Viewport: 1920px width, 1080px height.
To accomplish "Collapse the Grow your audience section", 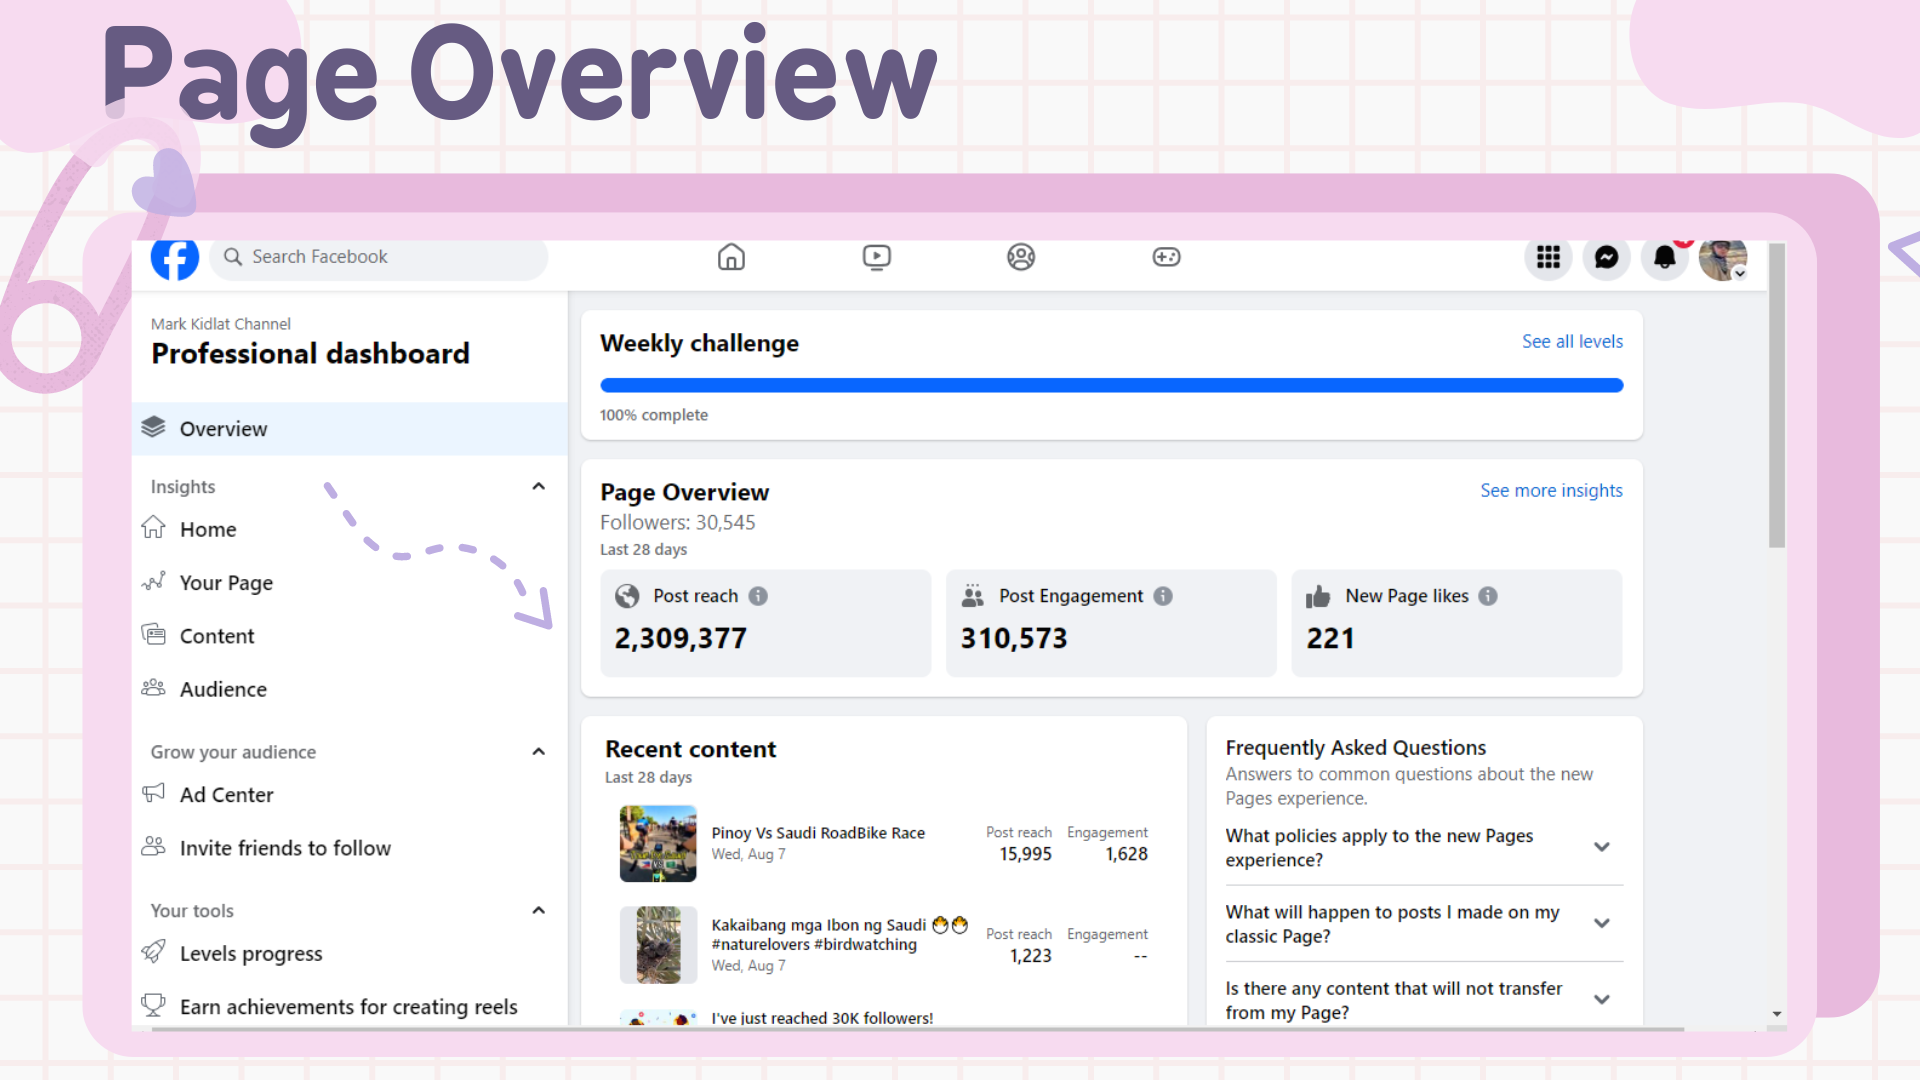I will point(538,752).
